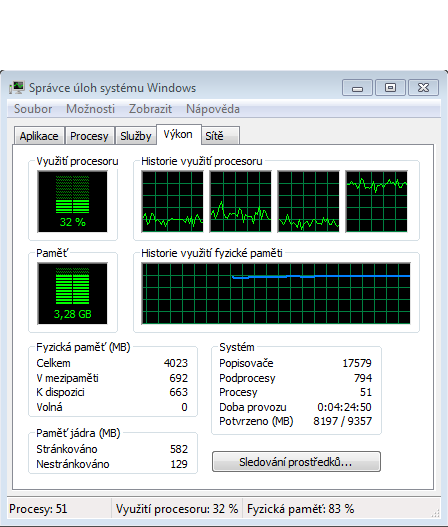Open the Zobrazit menu
The width and height of the screenshot is (448, 527).
coord(150,109)
